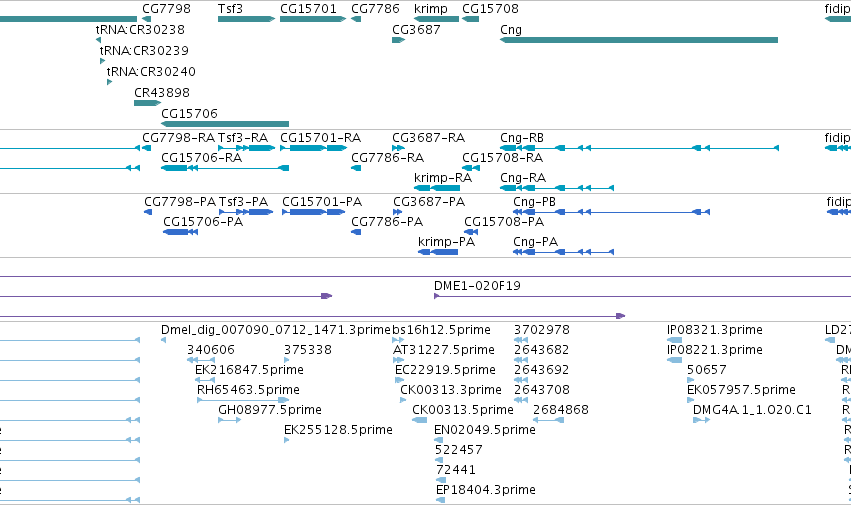Select the CG15706 gene bar

pyautogui.click(x=225, y=124)
